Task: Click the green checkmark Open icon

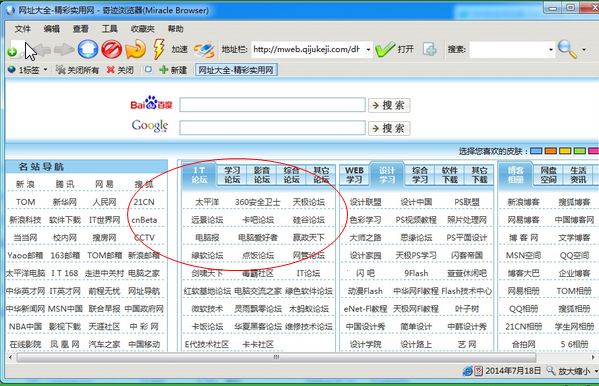Action: click(x=385, y=49)
